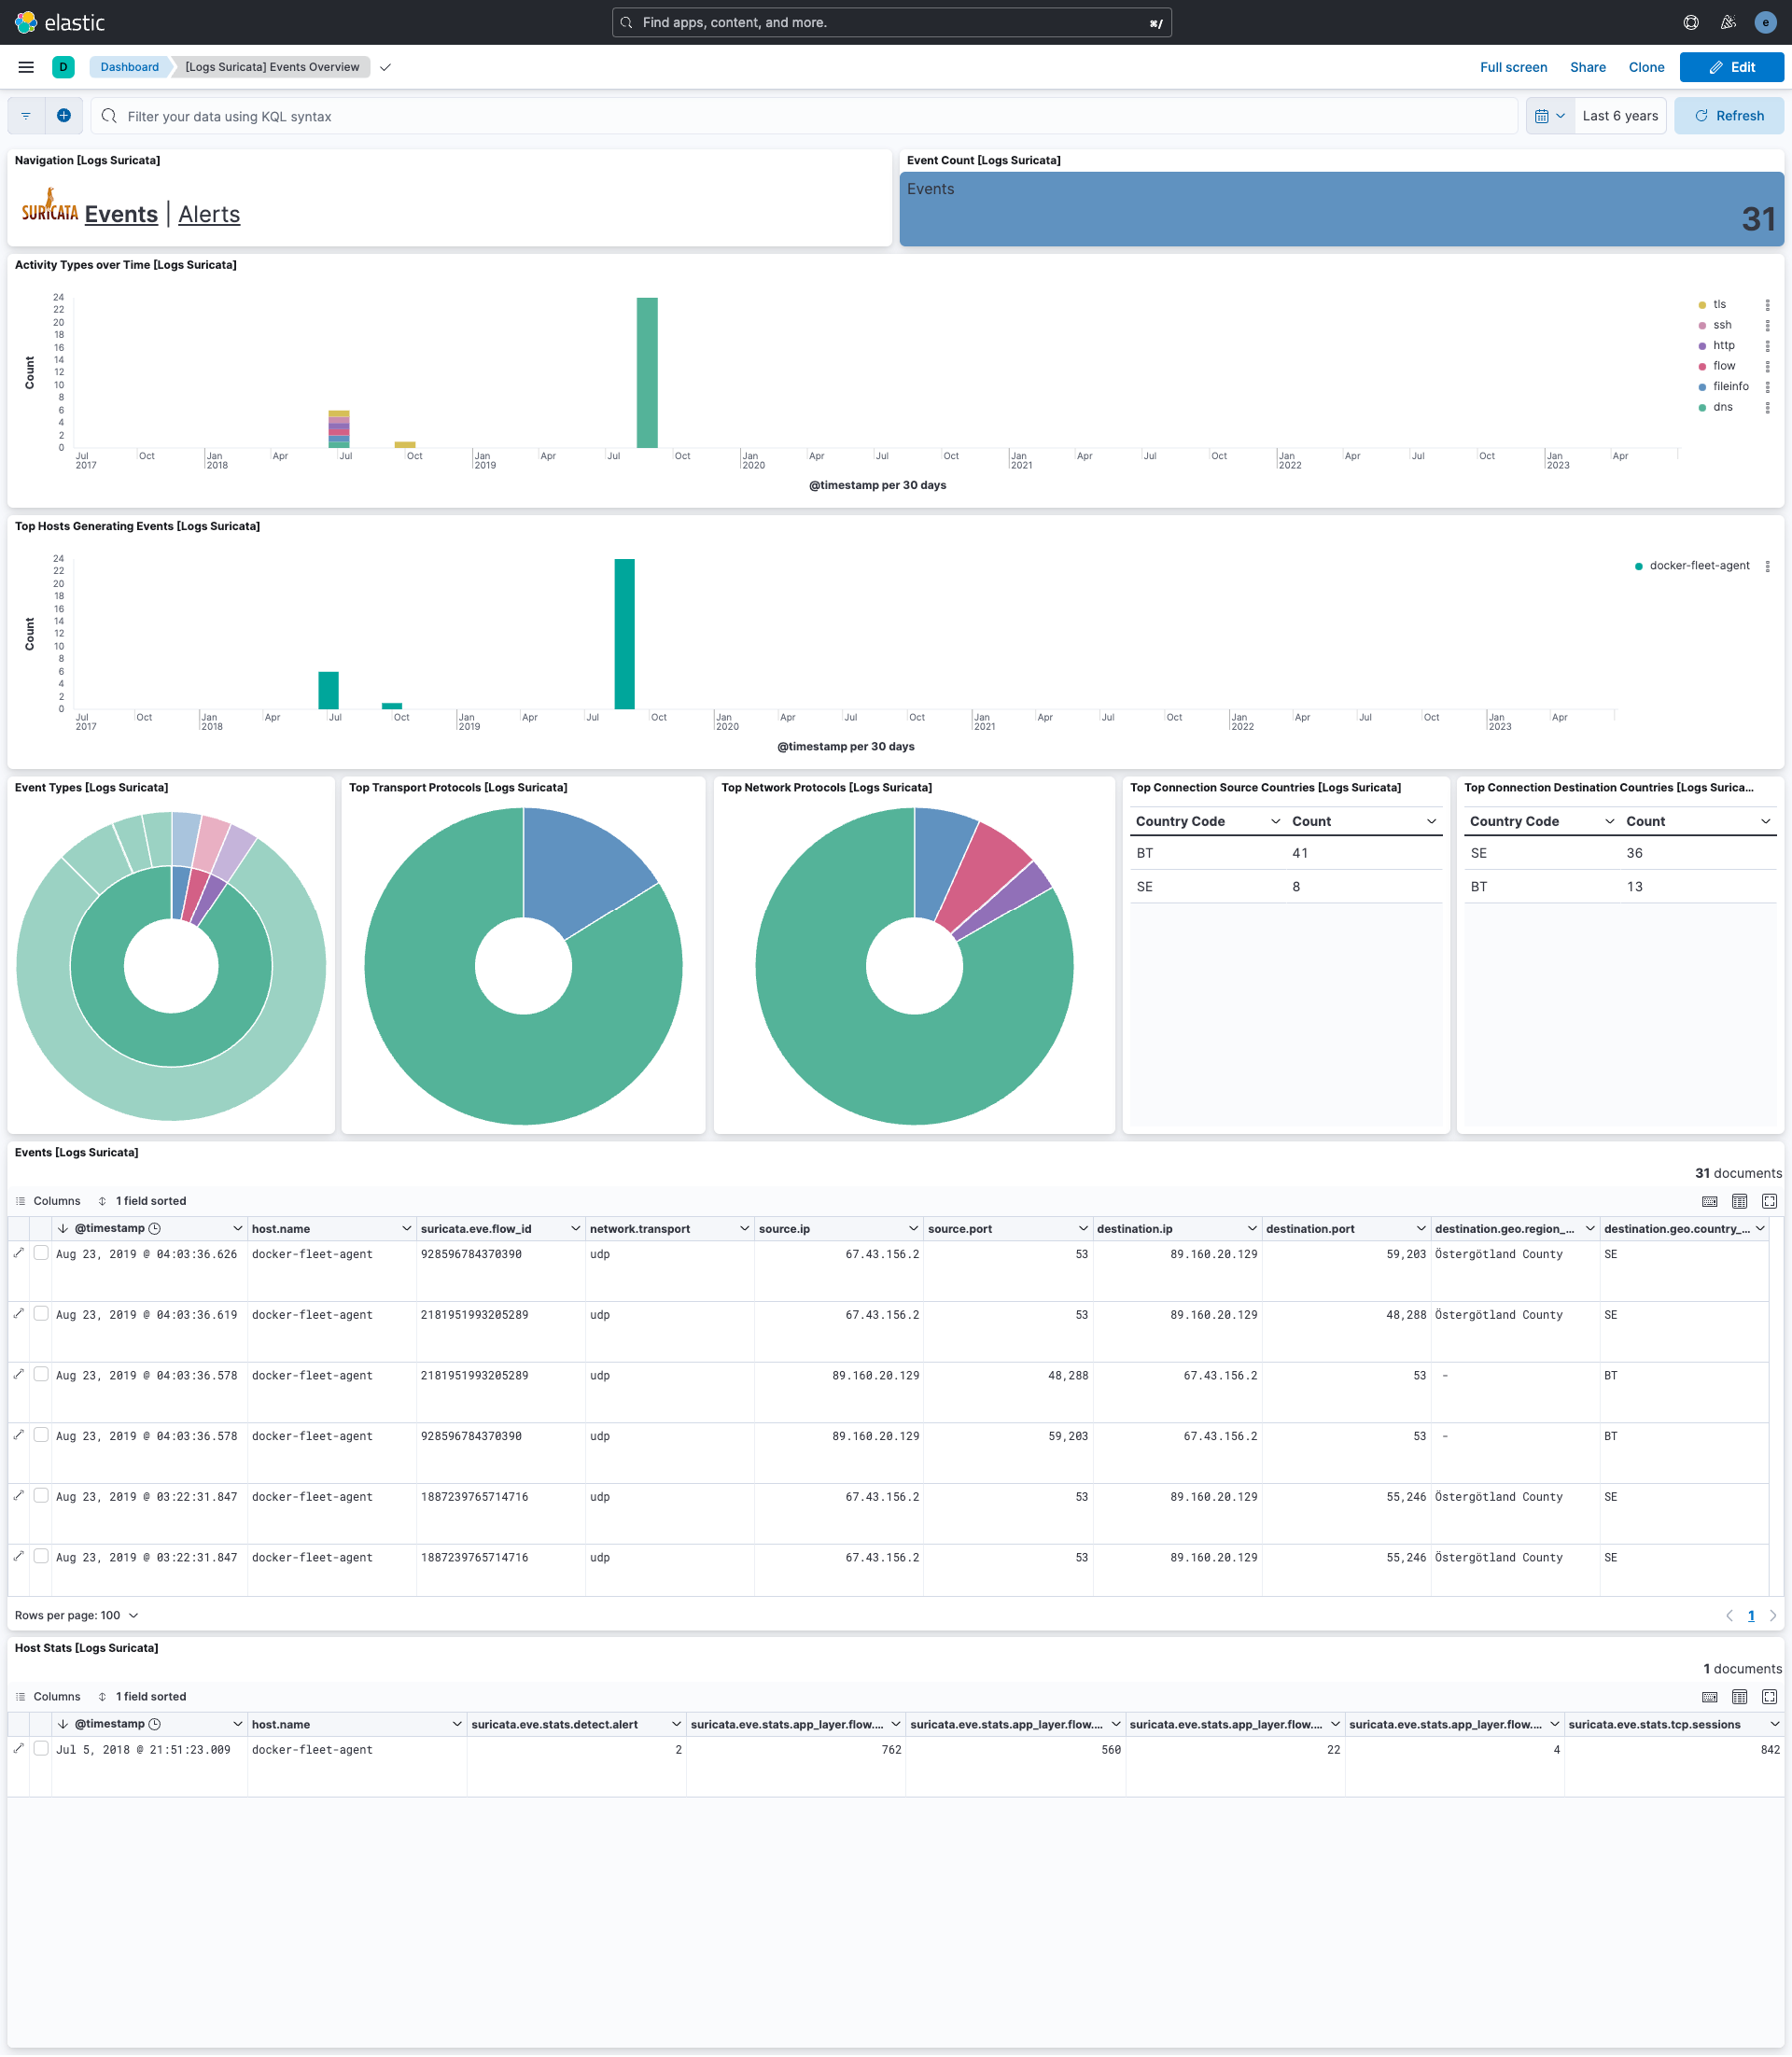Screen dimensions: 1792x2057
Task: Open the main navigation hamburger menu
Action: pyautogui.click(x=26, y=67)
